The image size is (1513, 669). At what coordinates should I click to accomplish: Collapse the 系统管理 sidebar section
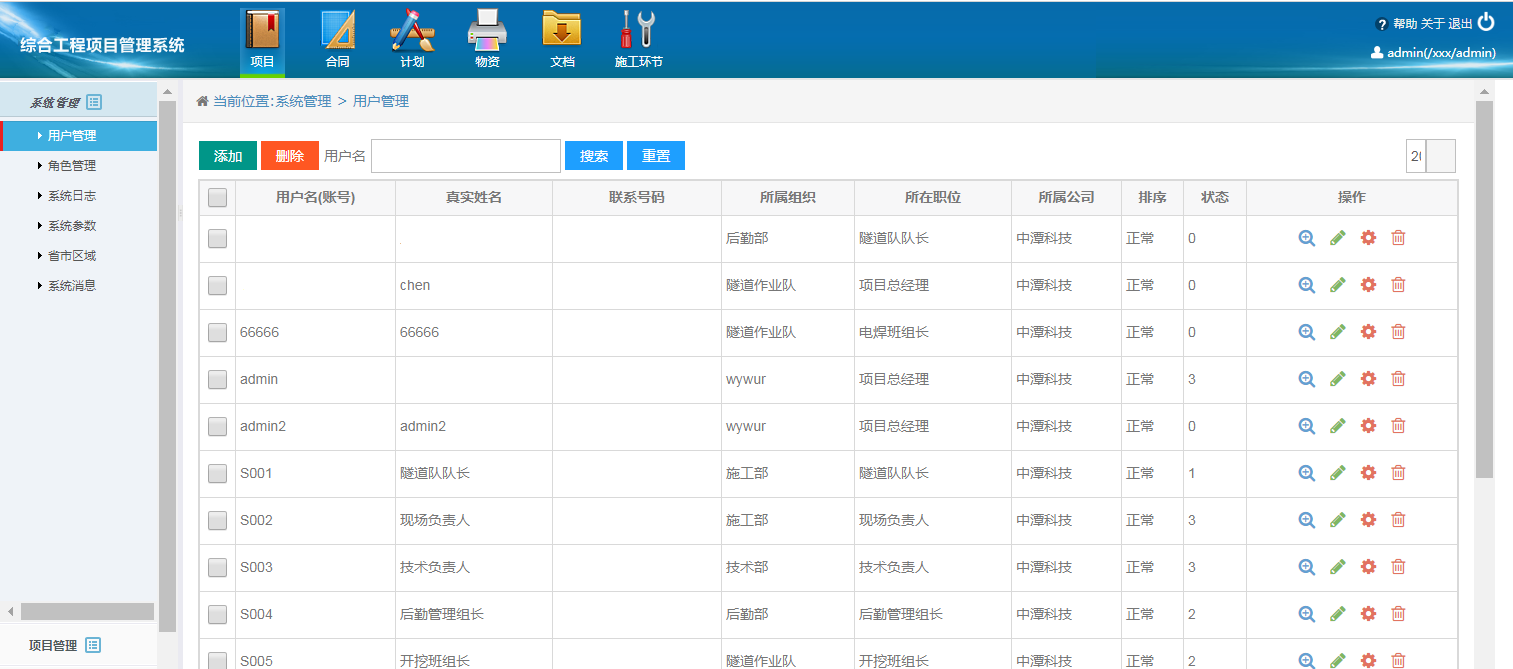(x=65, y=102)
